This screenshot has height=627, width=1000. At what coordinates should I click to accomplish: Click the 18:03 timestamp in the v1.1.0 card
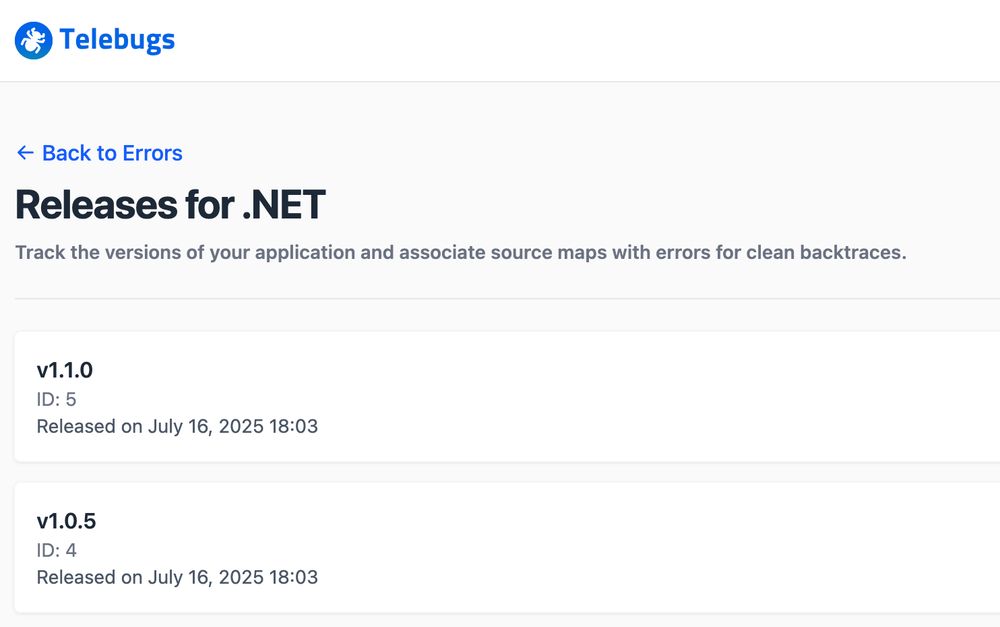click(293, 426)
